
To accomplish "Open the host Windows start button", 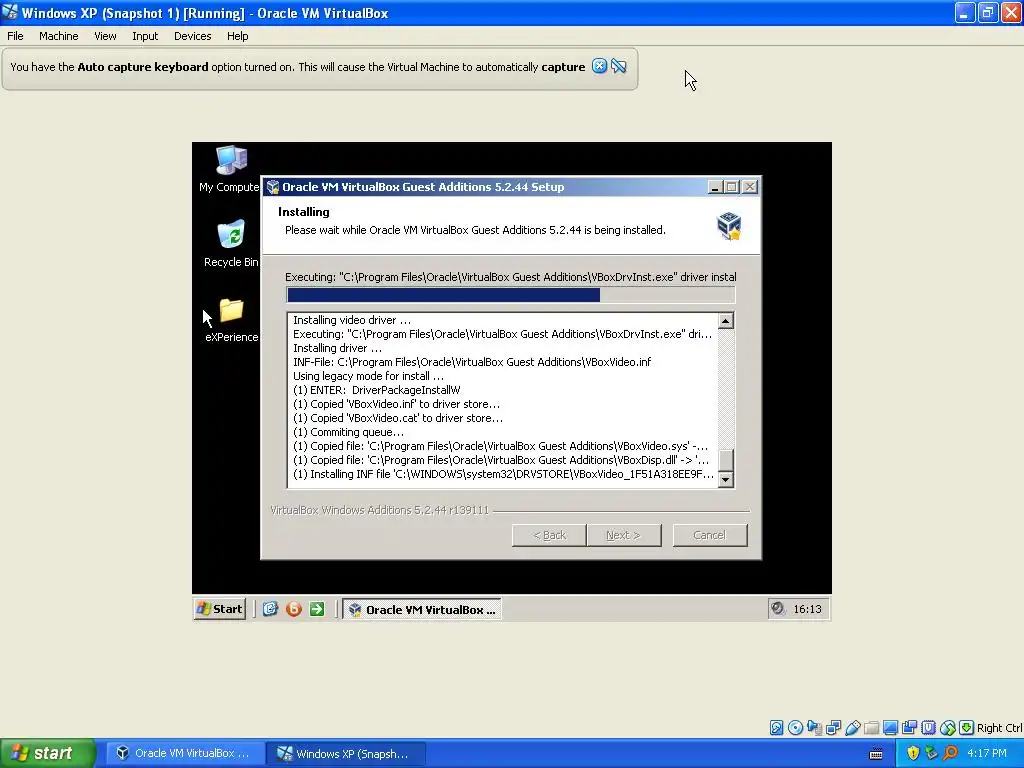I will click(x=47, y=754).
